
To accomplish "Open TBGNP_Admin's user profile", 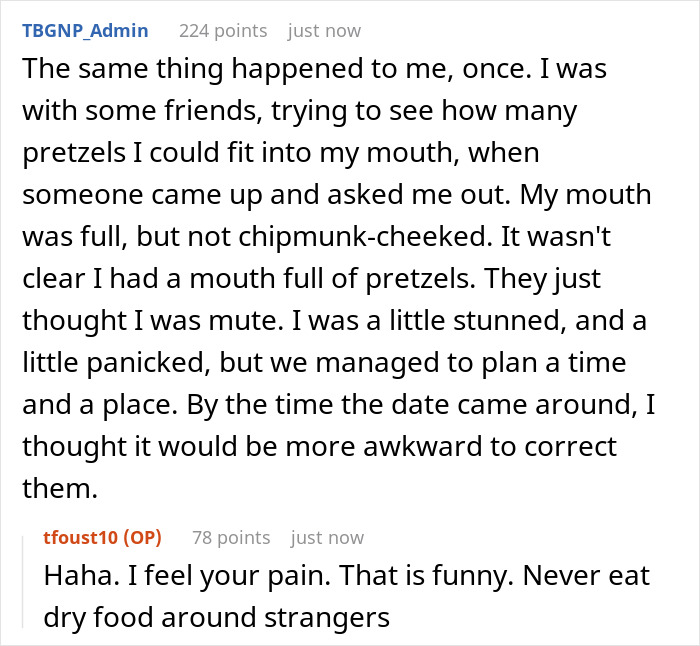I will click(x=85, y=31).
